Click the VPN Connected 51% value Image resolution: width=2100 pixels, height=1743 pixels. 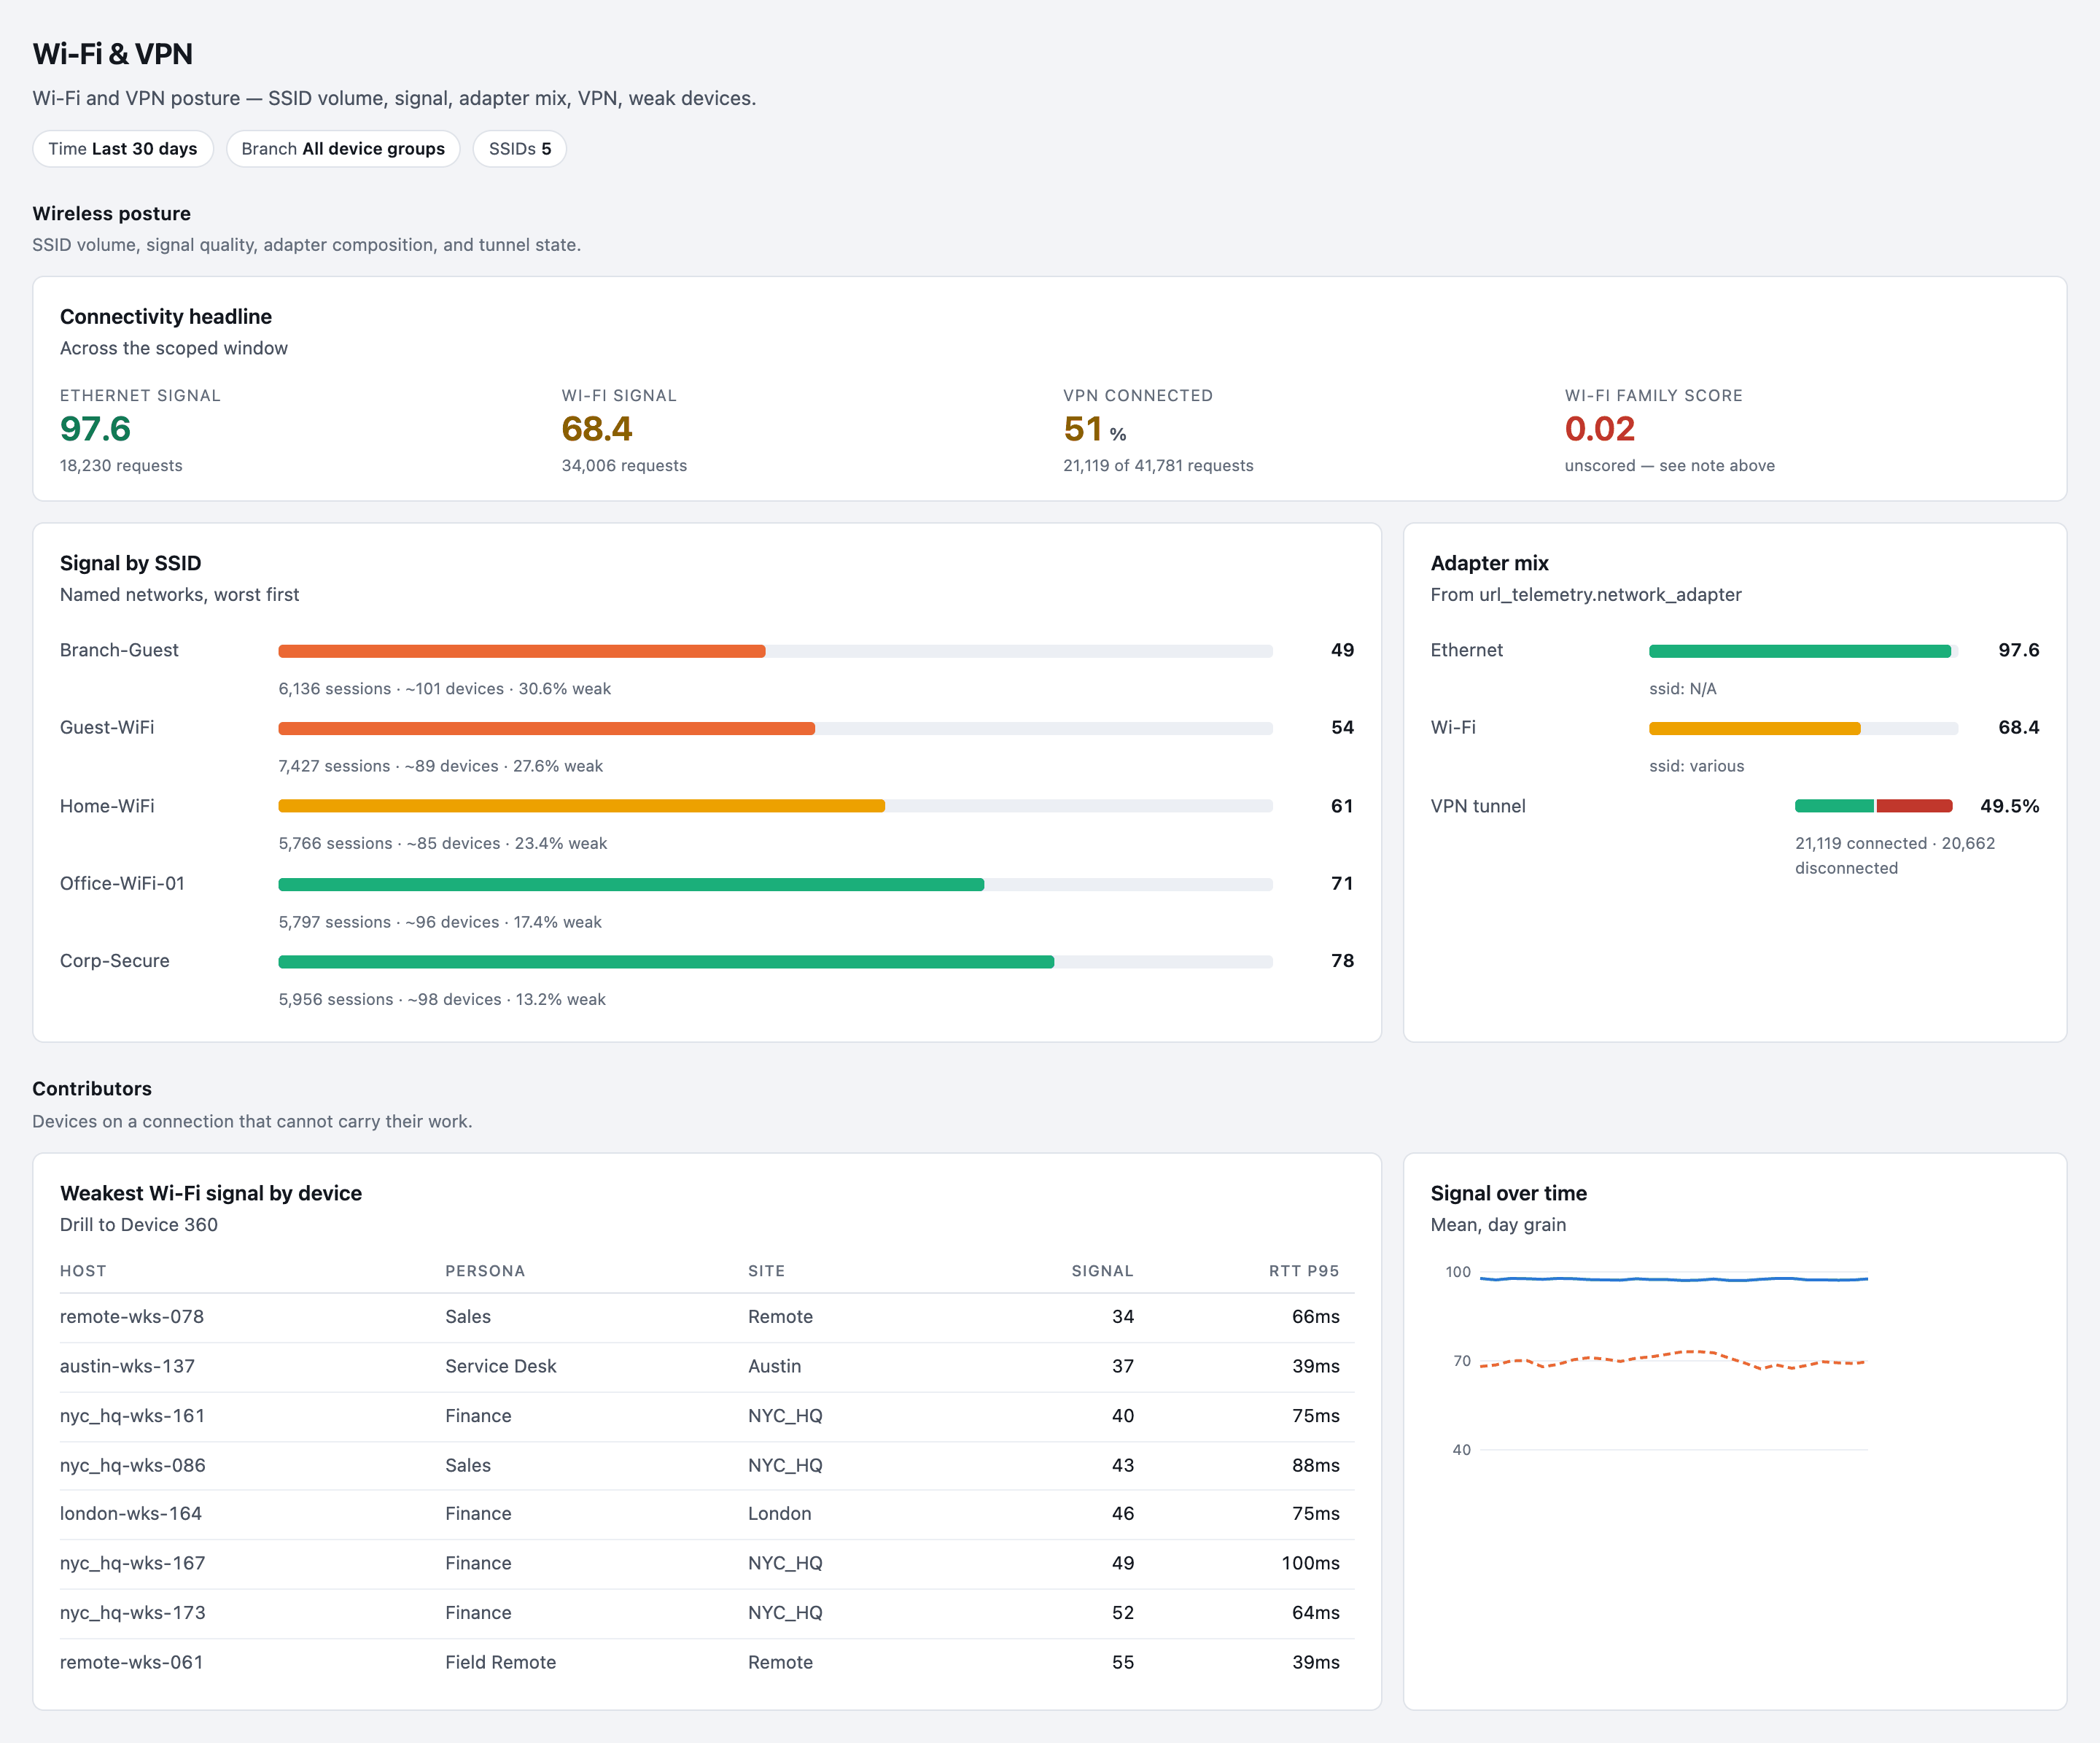pos(1095,429)
